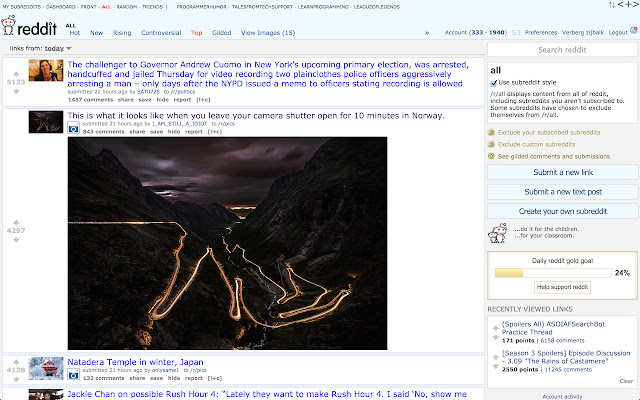Open [l+c] on Cuomo challenger post
The image size is (640, 400).
pos(203,100)
